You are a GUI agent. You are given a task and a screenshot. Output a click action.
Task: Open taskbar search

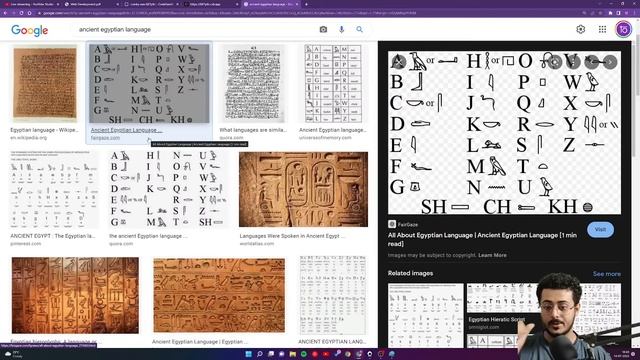(x=260, y=354)
